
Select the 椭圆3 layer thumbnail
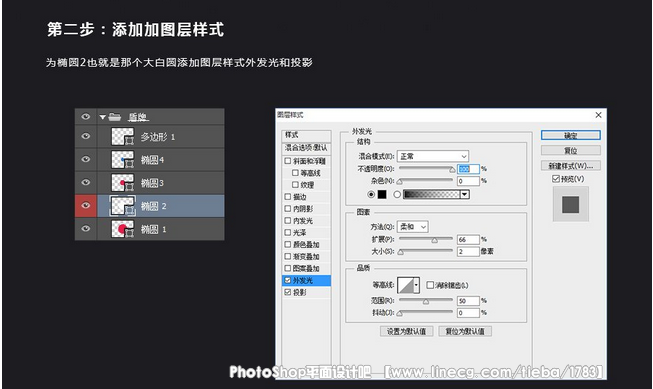(x=122, y=182)
